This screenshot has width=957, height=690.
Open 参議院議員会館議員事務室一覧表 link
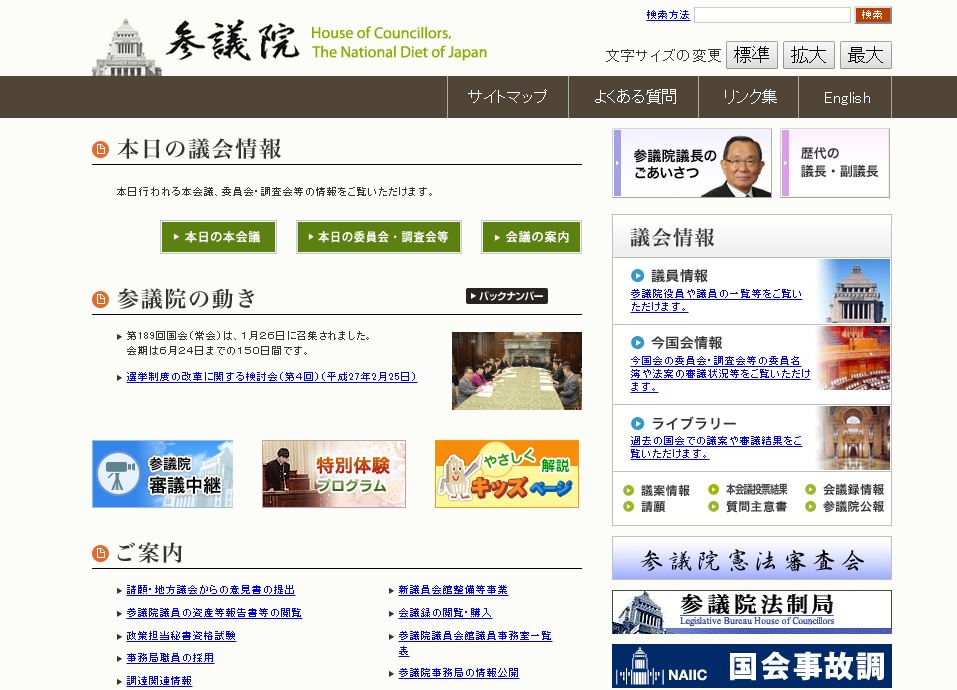475,643
